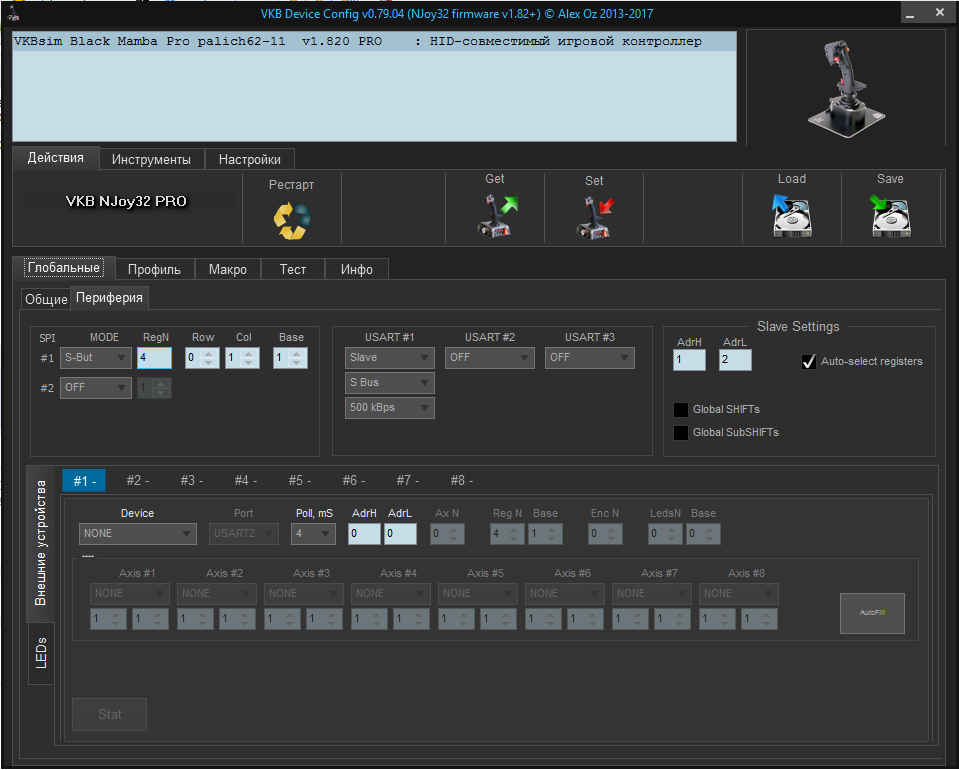Switch to Общие sub-tab

46,300
